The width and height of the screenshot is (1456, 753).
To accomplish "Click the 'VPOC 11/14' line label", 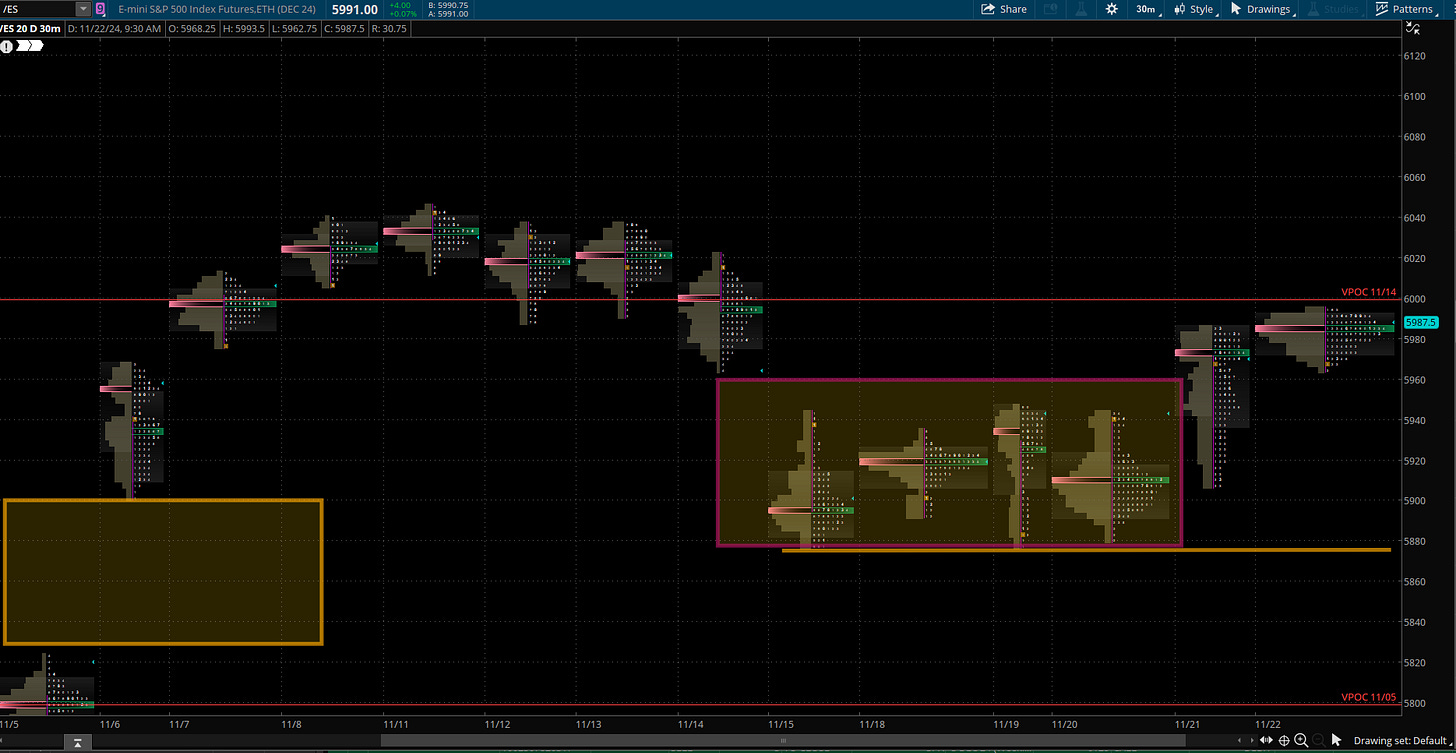I will (1369, 292).
